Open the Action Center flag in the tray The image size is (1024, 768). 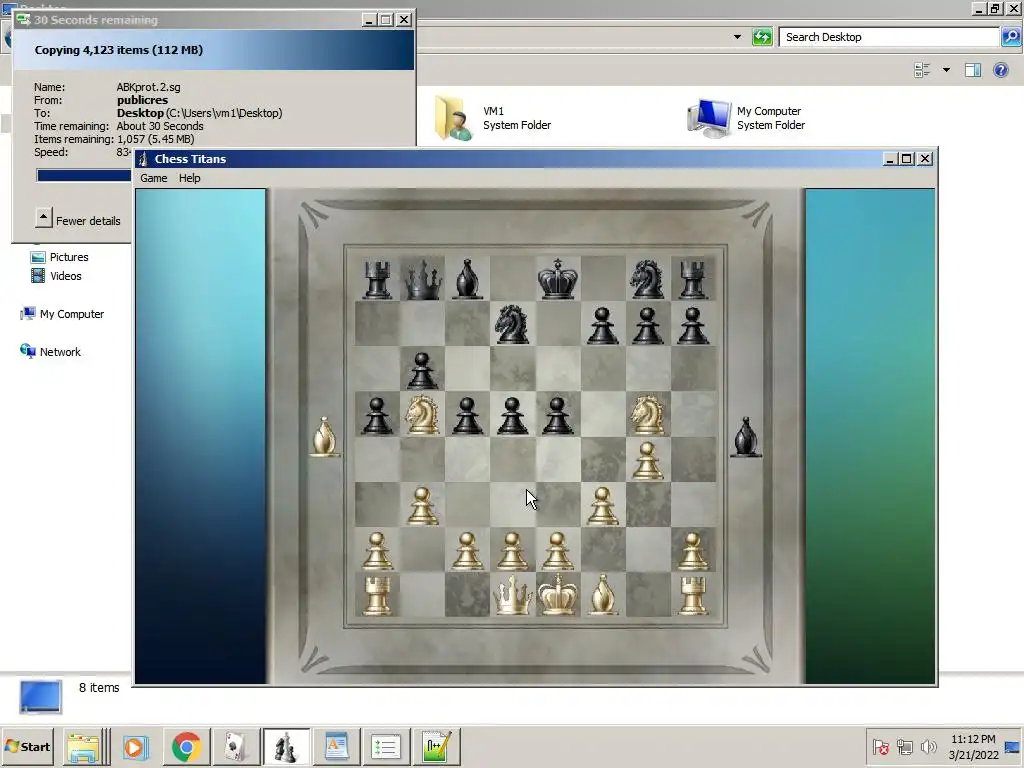pos(880,746)
